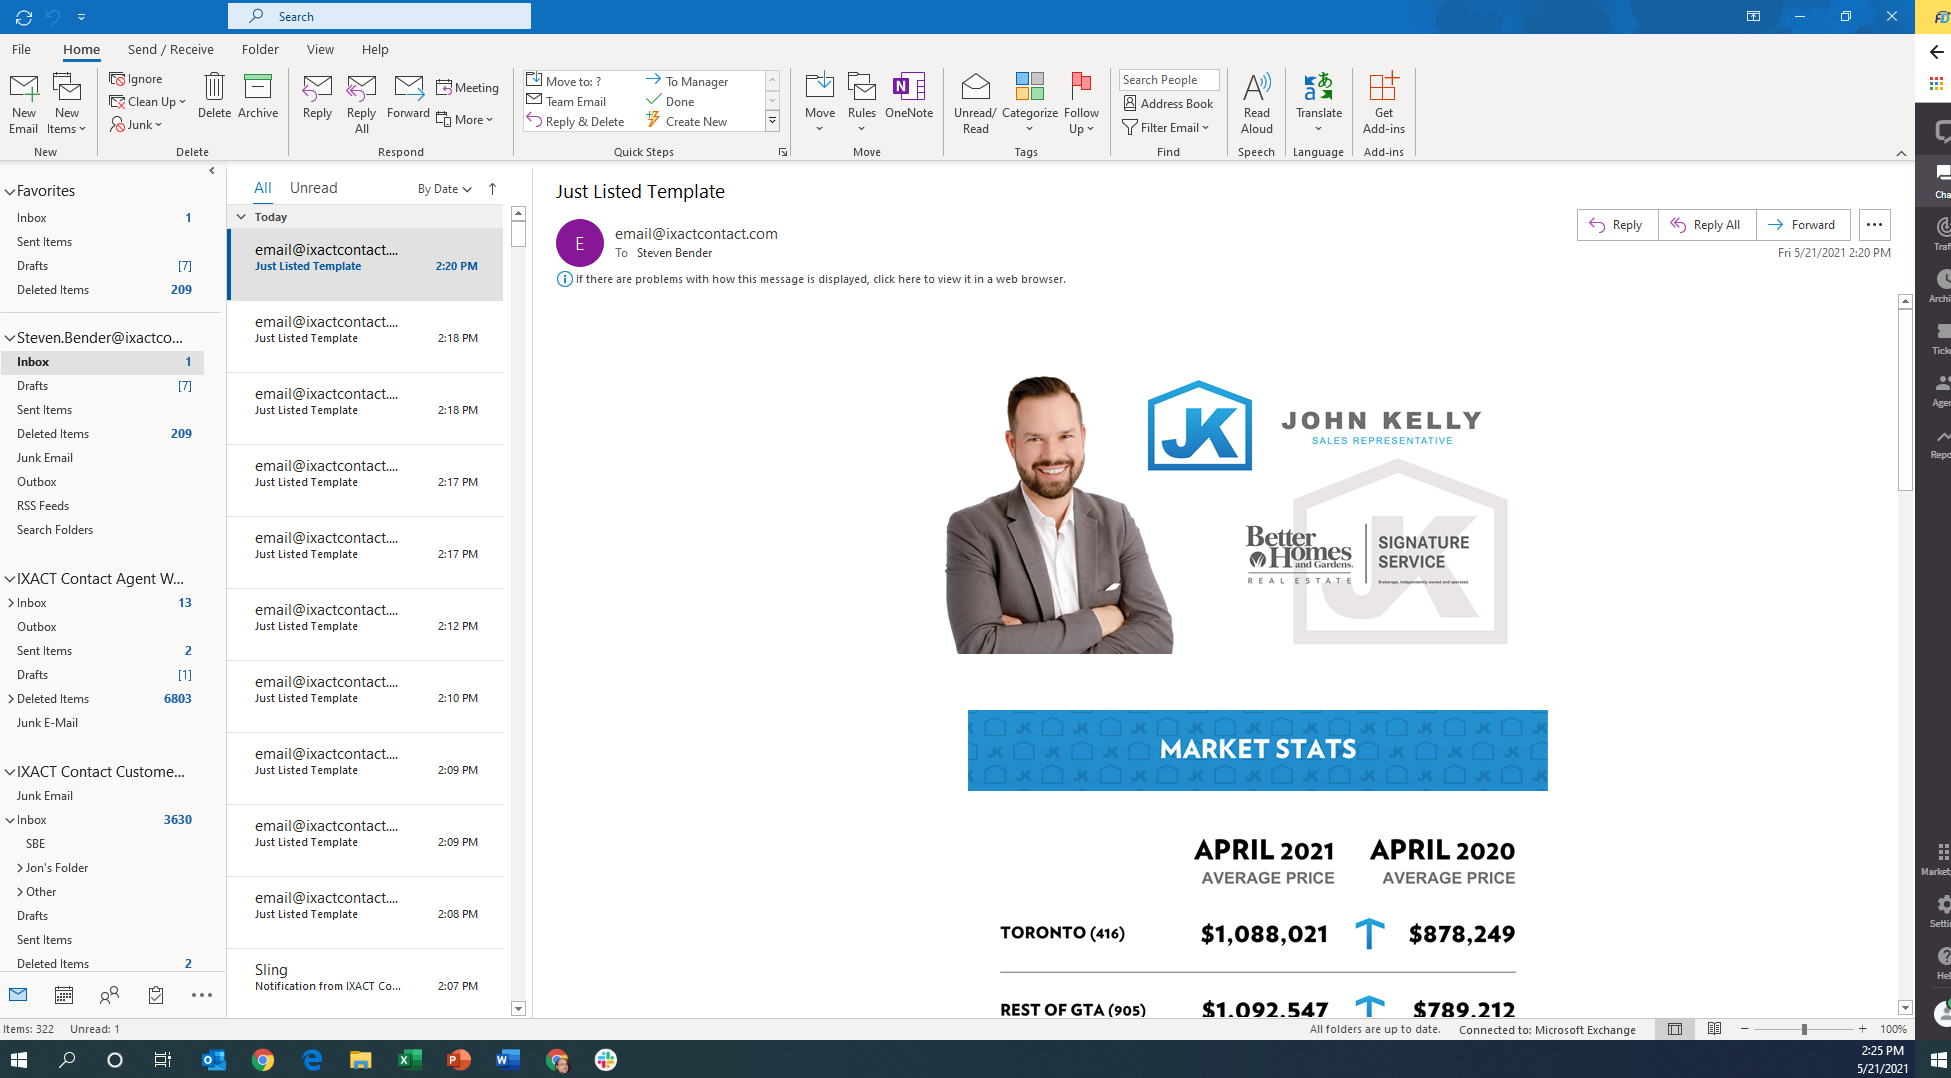Click the Archive icon in the ribbon
This screenshot has width=1951, height=1078.
[x=257, y=97]
